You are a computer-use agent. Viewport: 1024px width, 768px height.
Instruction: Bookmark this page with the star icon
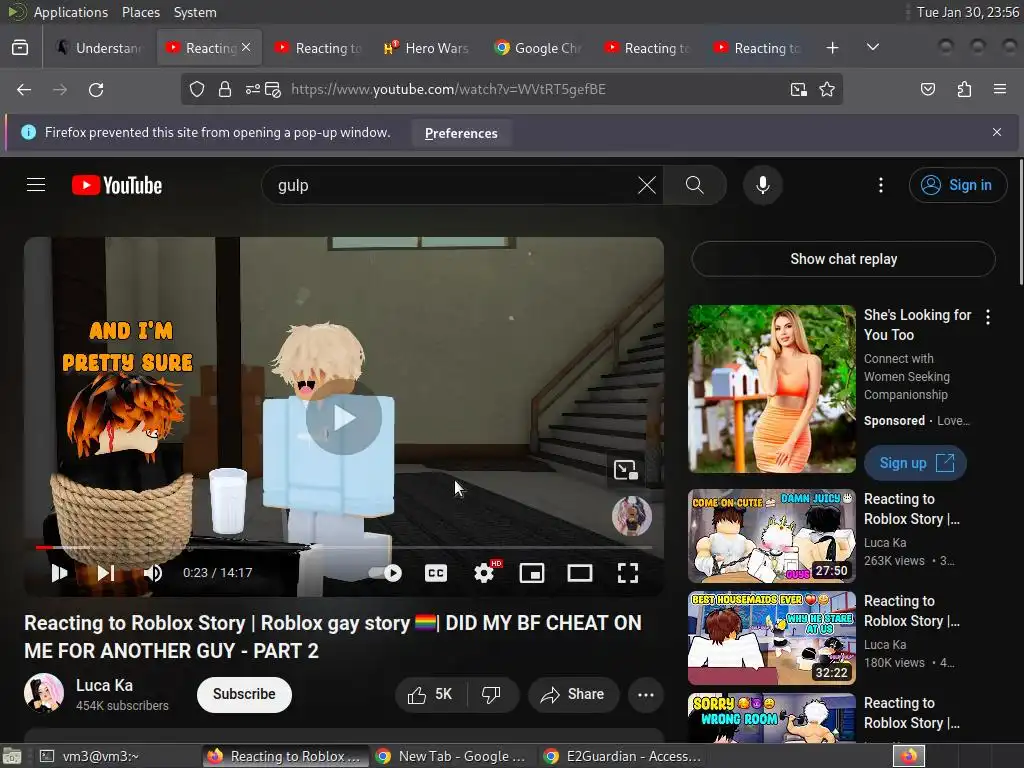pos(827,89)
